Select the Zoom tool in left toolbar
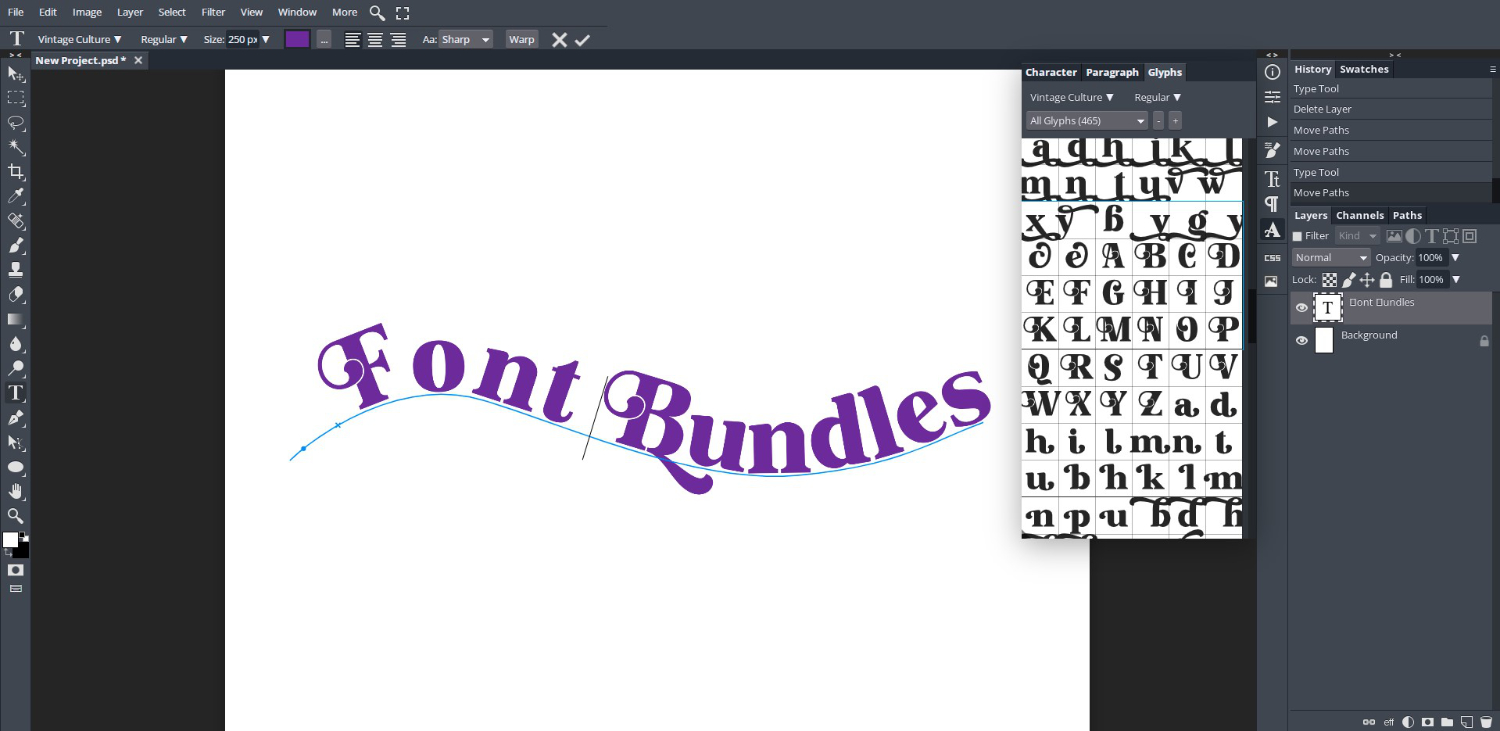Screen dimensions: 1500x731 (16, 515)
